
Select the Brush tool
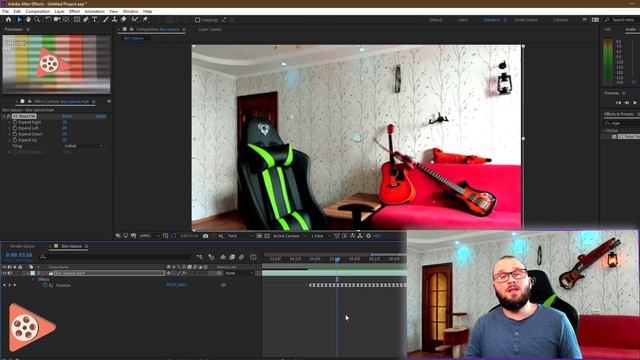coord(106,19)
